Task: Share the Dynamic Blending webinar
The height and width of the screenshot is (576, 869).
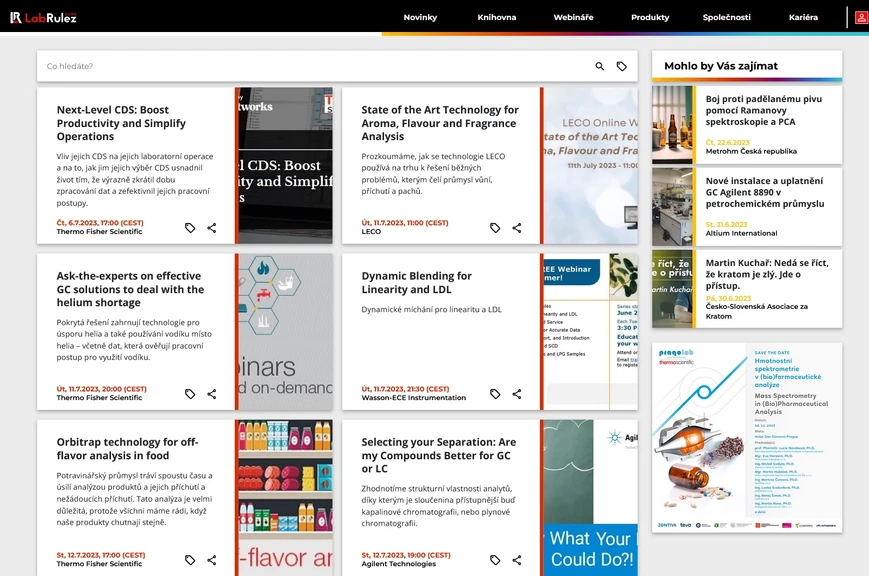Action: click(517, 394)
